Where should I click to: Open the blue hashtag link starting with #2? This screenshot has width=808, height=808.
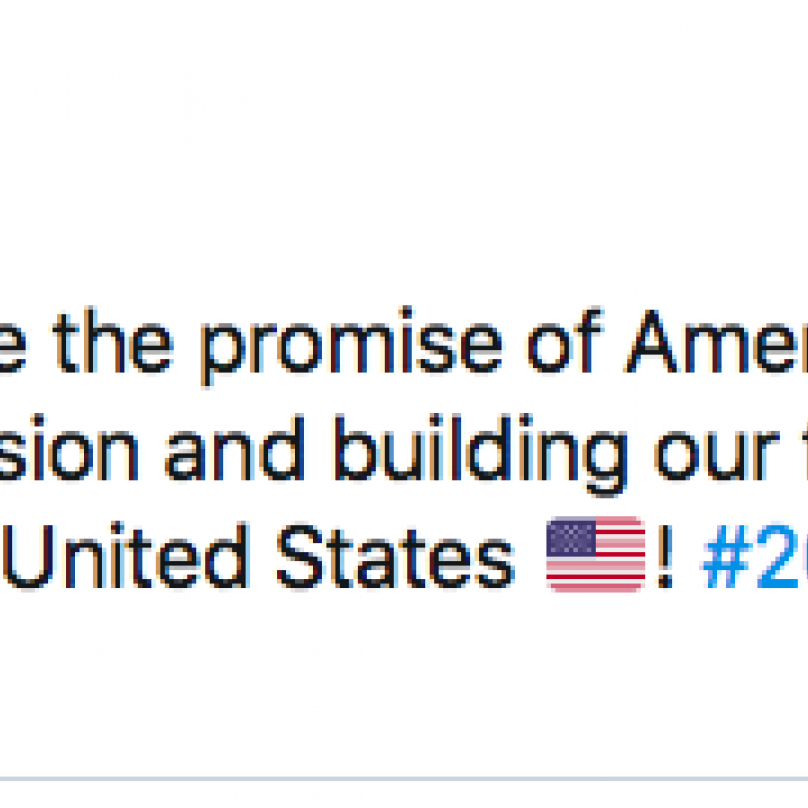coord(755,557)
